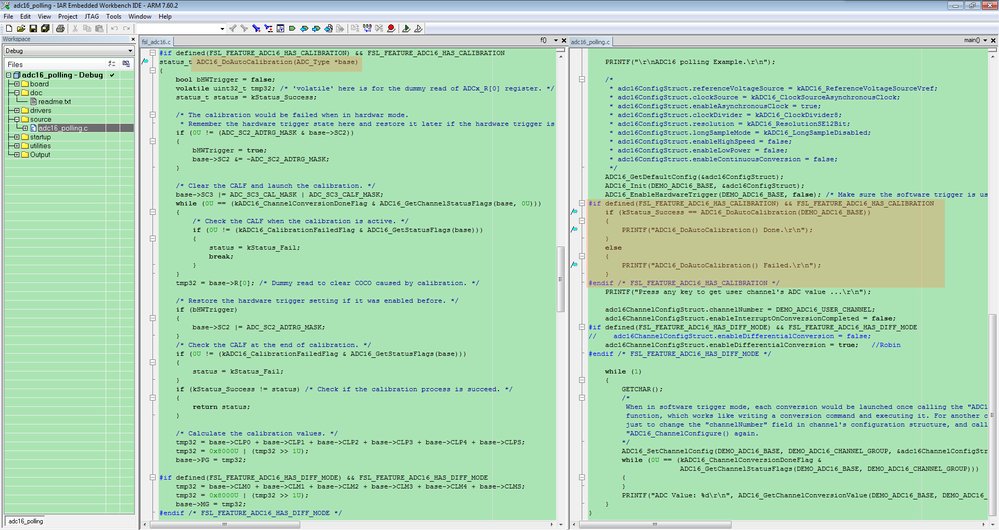Select the adc16_polling workspace bottom tab
The height and width of the screenshot is (530, 999).
tap(26, 521)
